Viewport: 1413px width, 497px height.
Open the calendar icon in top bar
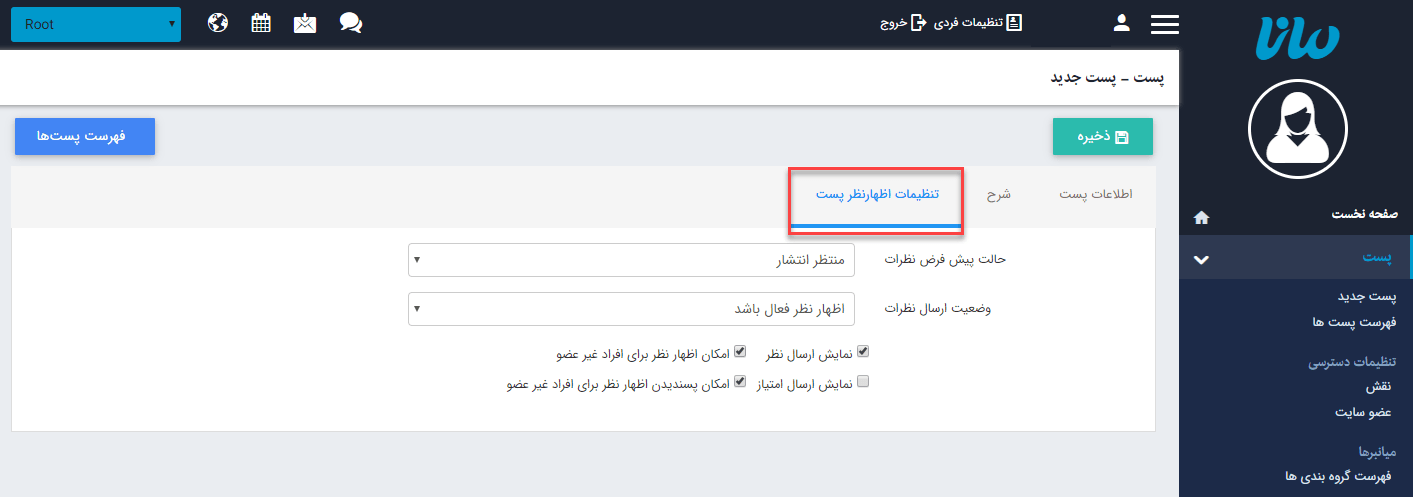pyautogui.click(x=261, y=23)
